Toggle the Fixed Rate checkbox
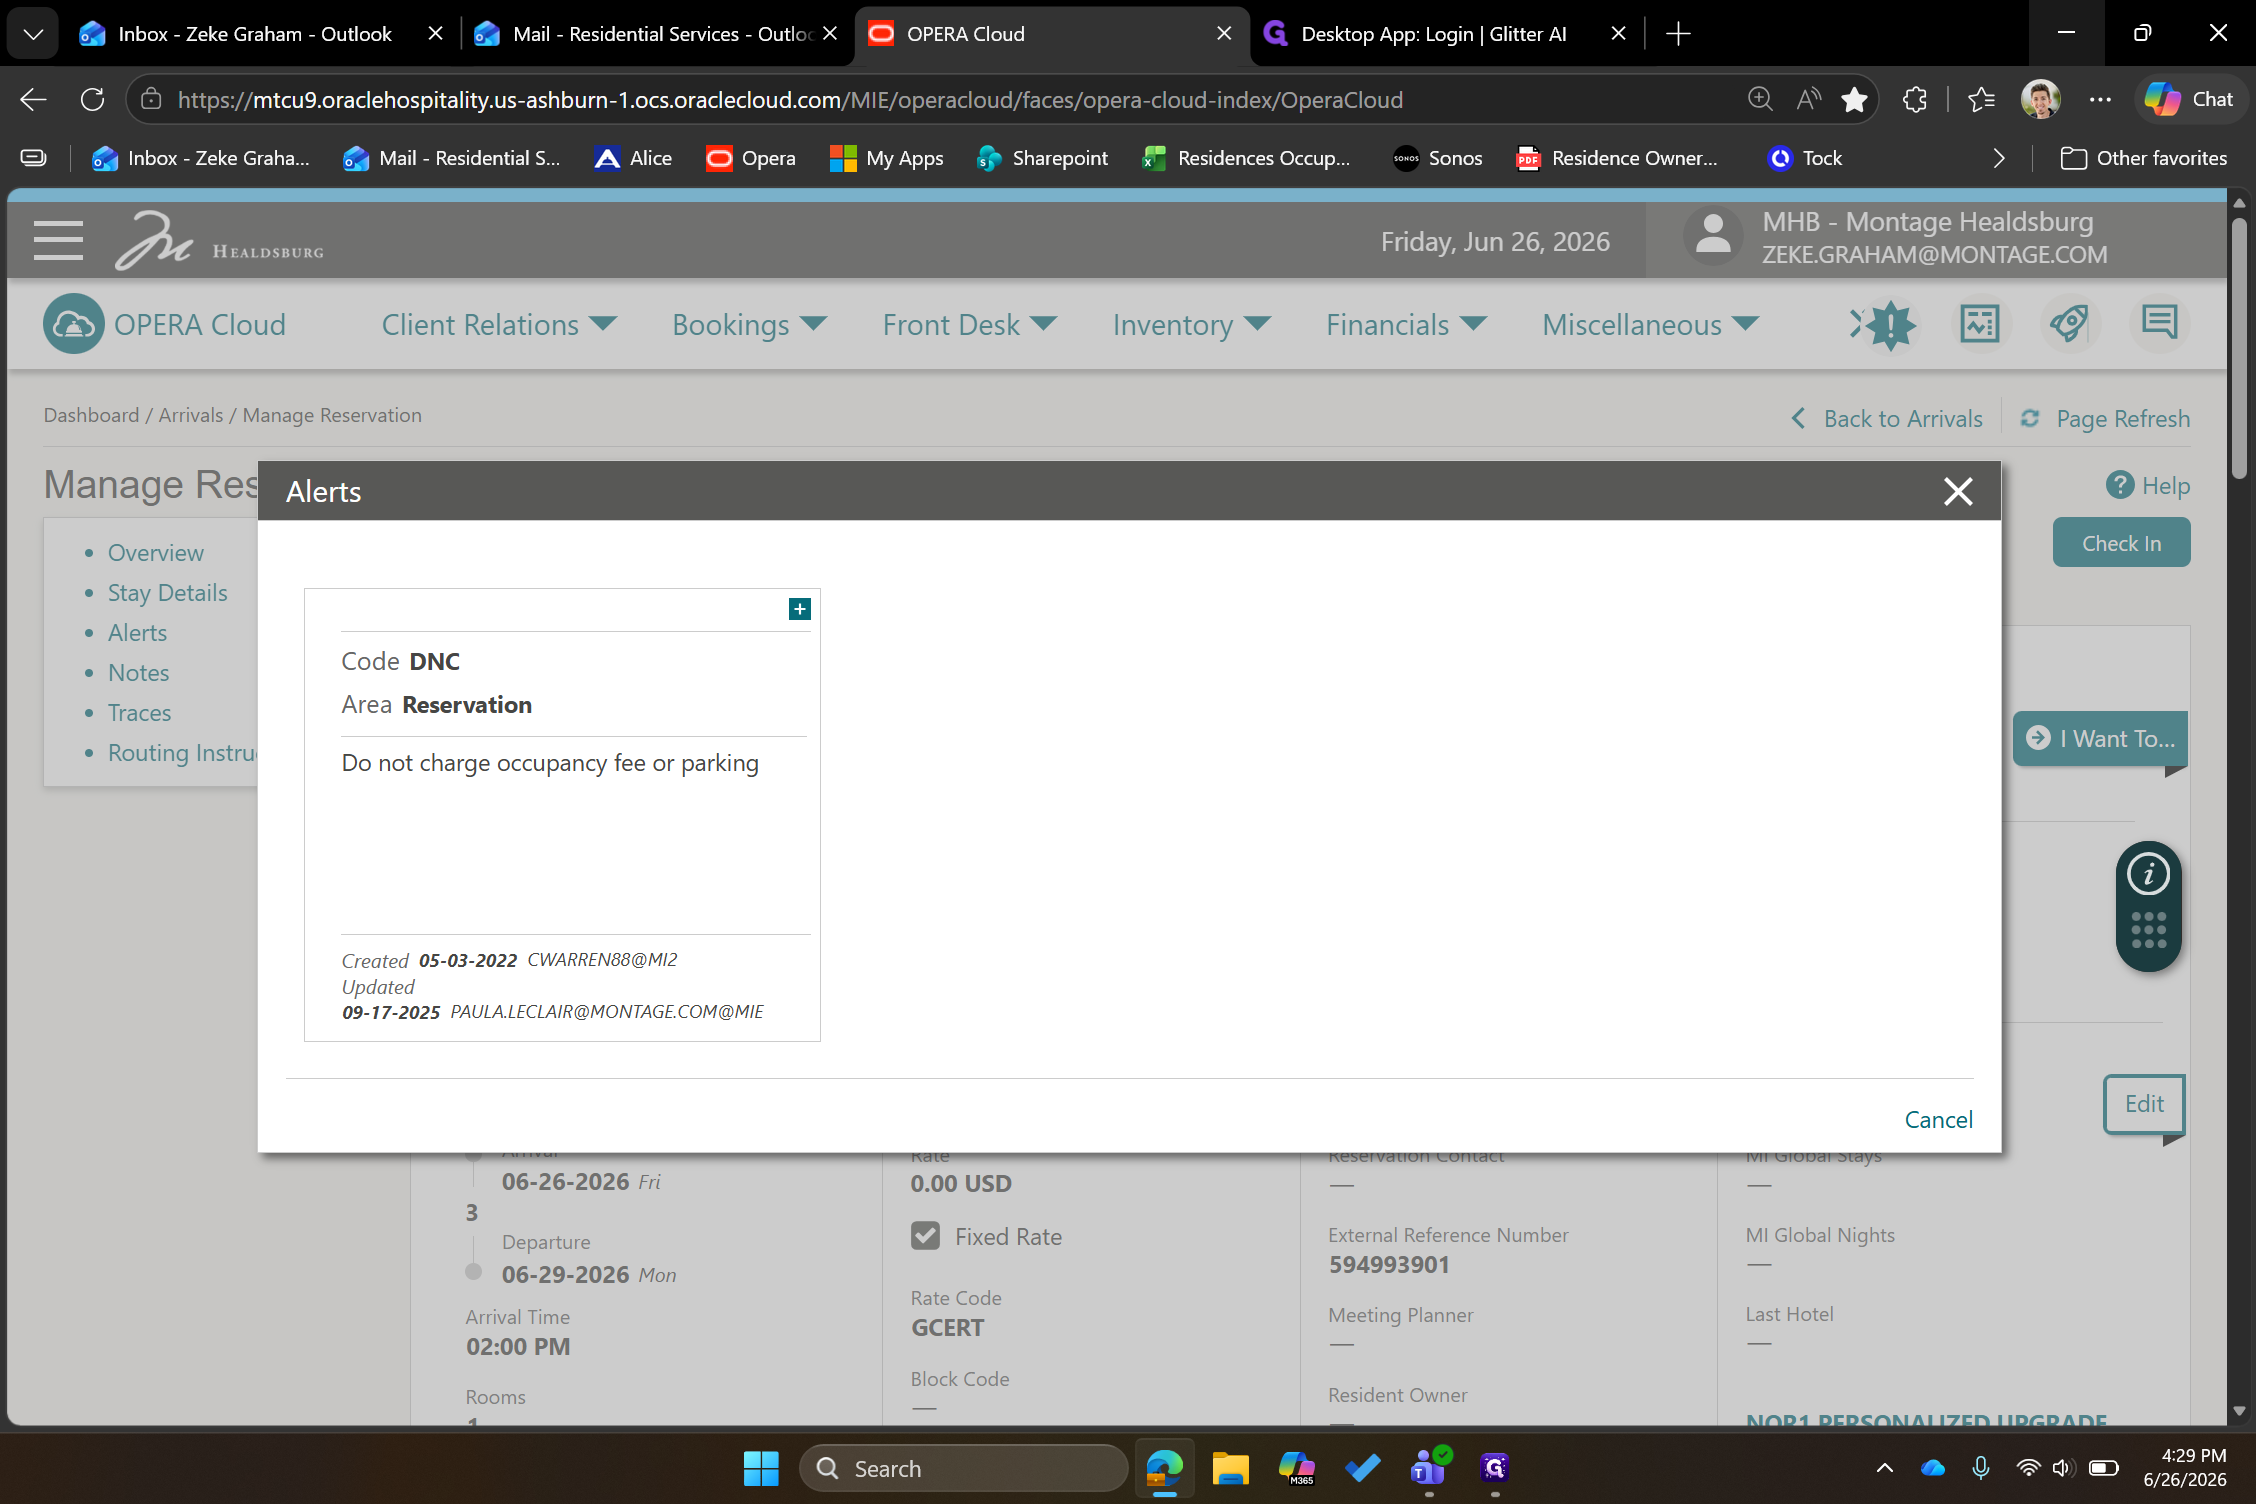Image resolution: width=2256 pixels, height=1504 pixels. coord(925,1236)
